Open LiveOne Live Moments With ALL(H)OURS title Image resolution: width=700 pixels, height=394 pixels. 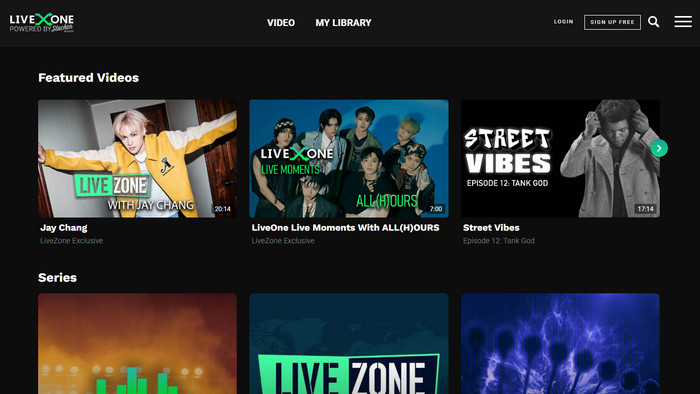[346, 228]
